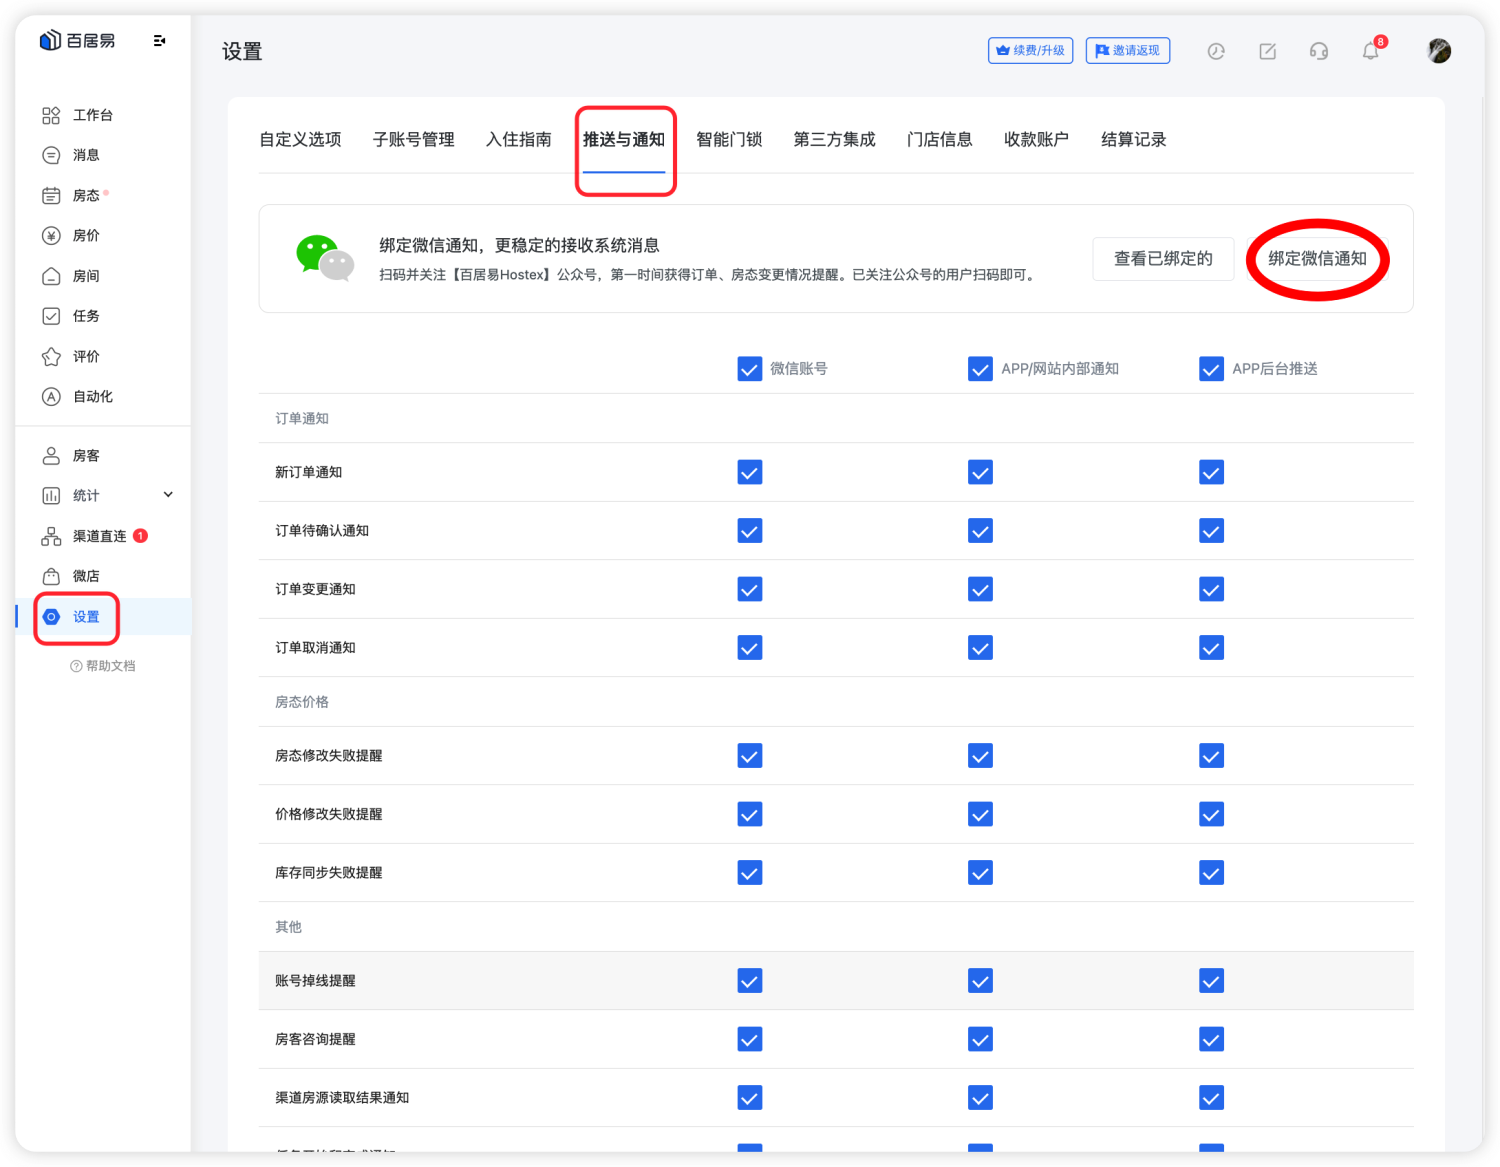Uncheck APP/网站内部通知 for 订单取消通知
Viewport: 1500px width, 1167px height.
tap(980, 647)
